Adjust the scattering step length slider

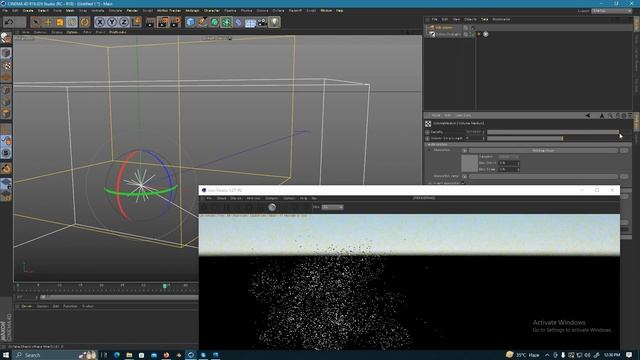point(553,139)
